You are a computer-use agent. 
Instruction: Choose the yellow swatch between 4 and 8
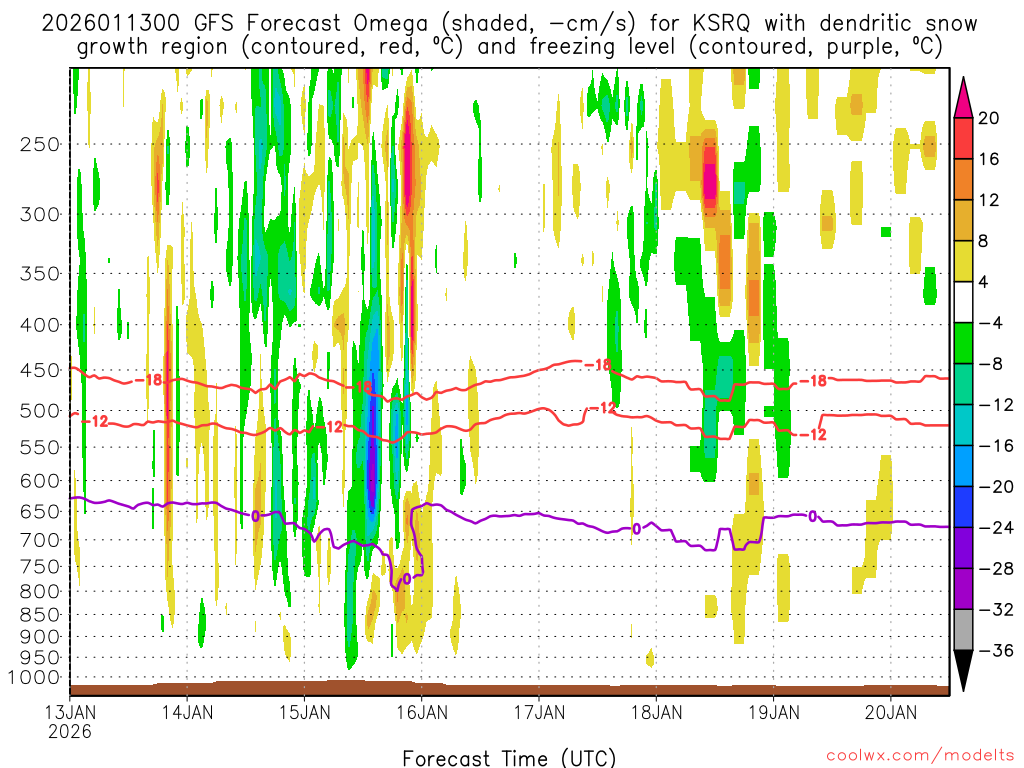tap(963, 261)
